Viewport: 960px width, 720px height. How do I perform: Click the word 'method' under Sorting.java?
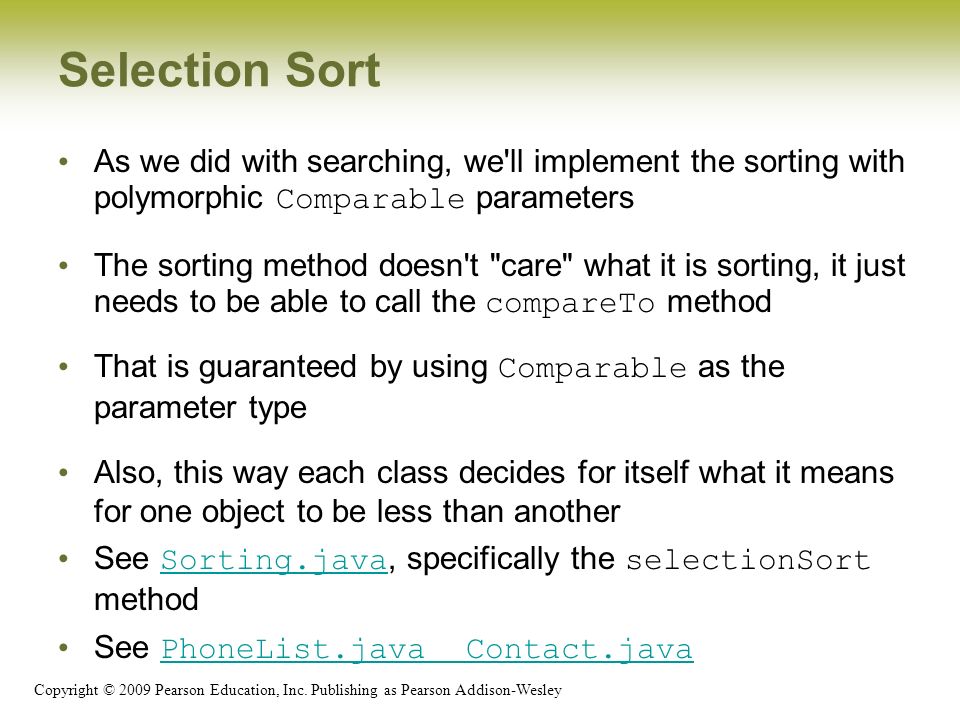click(146, 599)
